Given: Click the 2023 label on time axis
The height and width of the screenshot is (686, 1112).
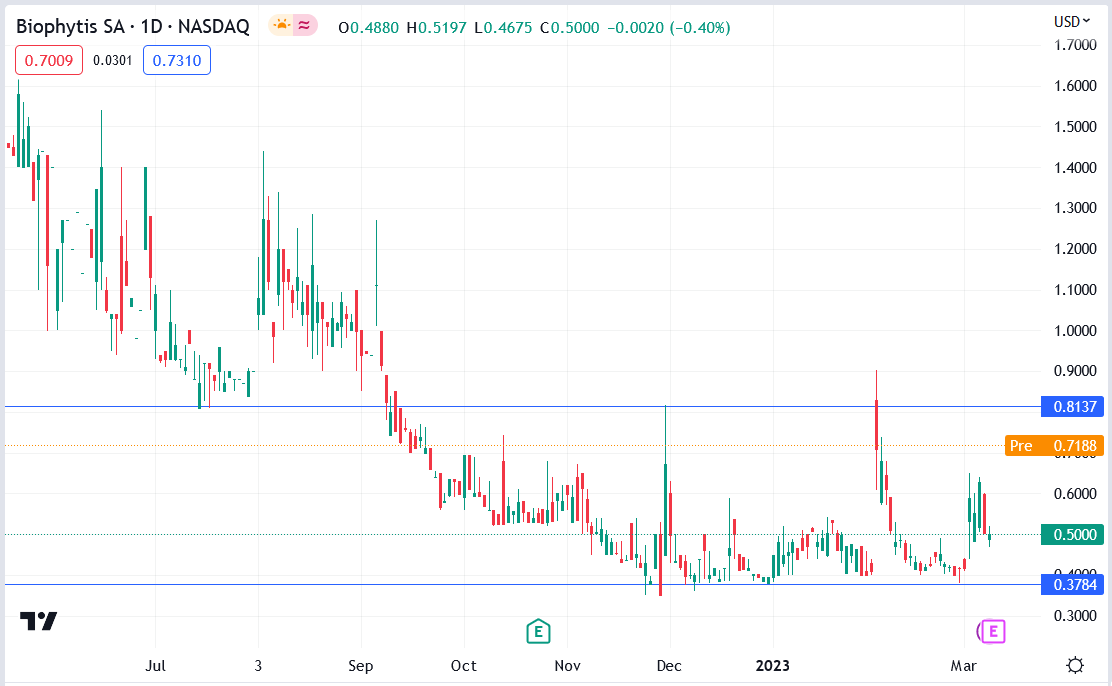Looking at the screenshot, I should (772, 665).
